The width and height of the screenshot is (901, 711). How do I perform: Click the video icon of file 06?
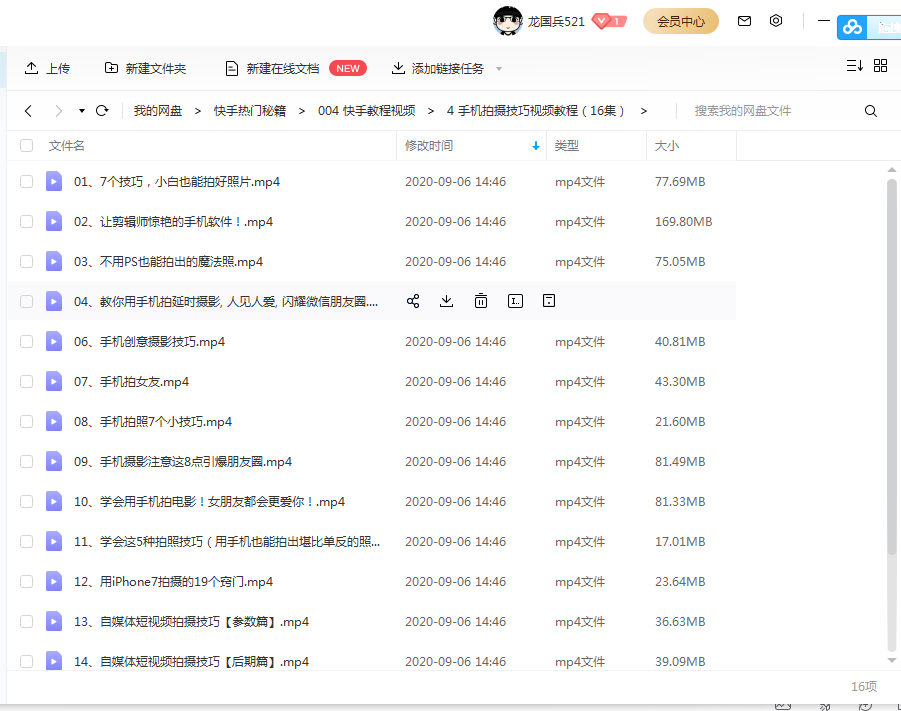[54, 341]
